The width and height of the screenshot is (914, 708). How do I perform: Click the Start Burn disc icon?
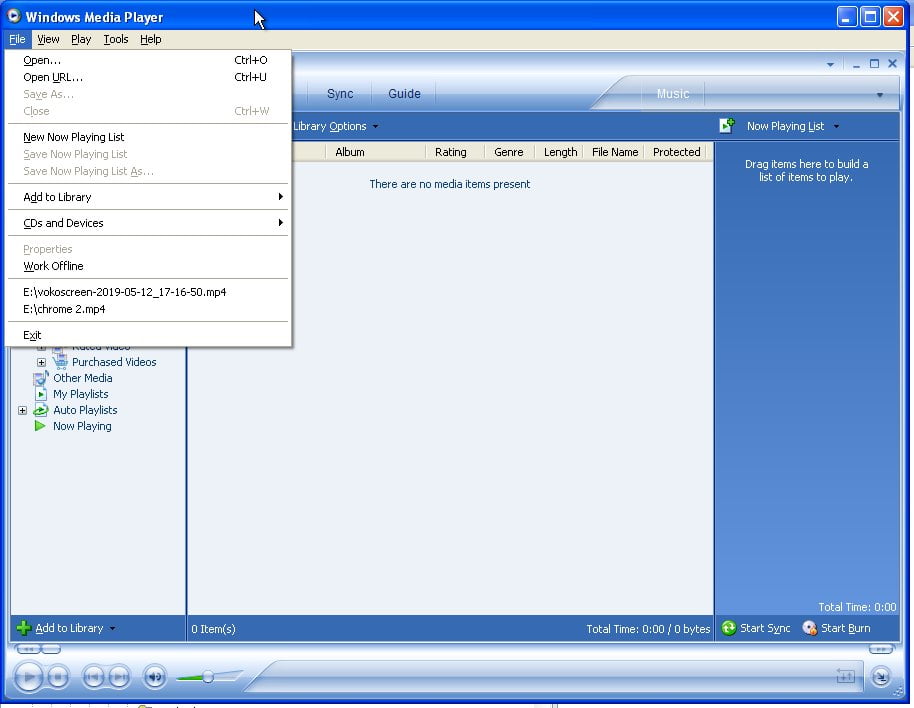coord(809,628)
